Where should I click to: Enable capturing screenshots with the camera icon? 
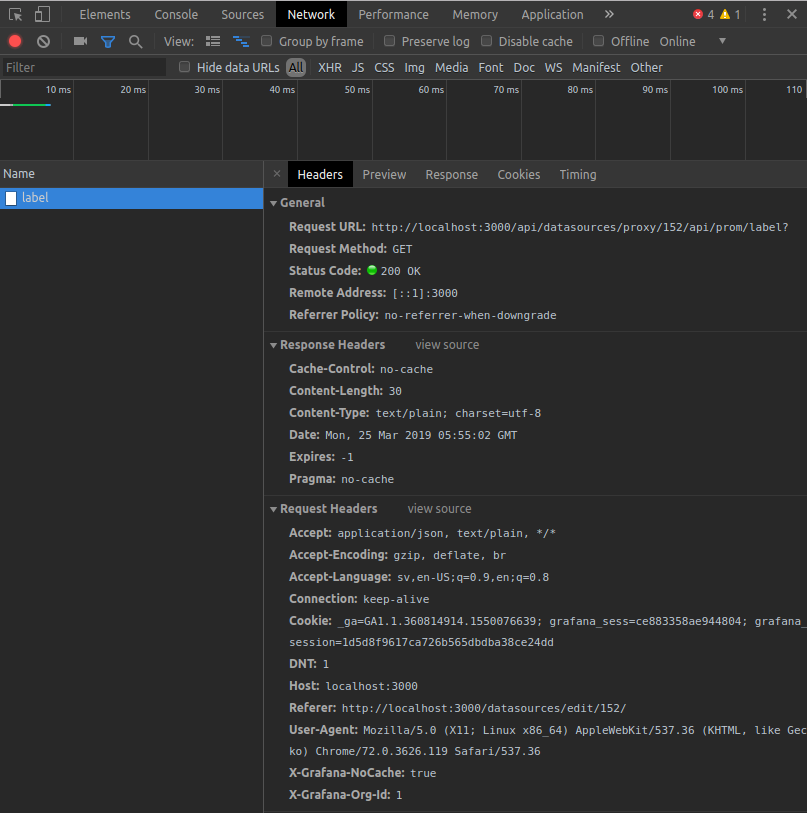point(81,41)
